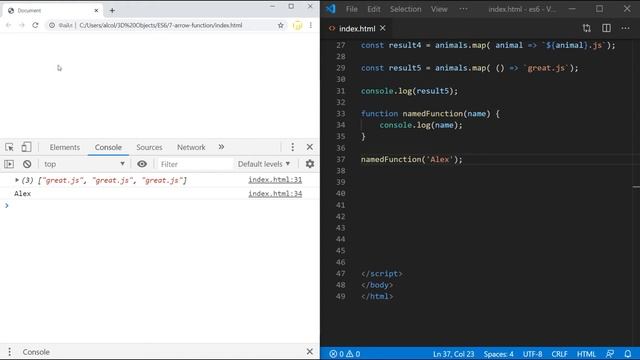The width and height of the screenshot is (640, 360).
Task: Activate the DevTools inspect element tool
Action: click(x=9, y=147)
